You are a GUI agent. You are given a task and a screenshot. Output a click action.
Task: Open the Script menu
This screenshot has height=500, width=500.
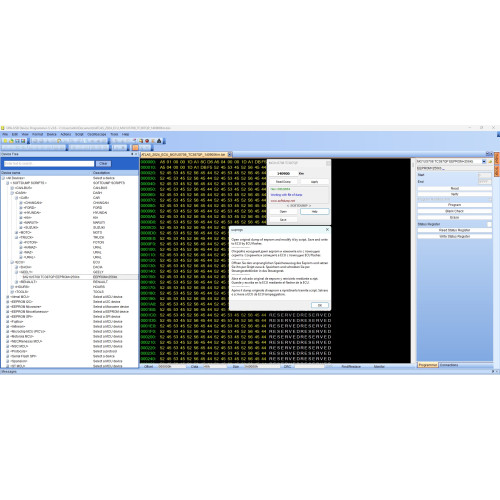pos(79,134)
